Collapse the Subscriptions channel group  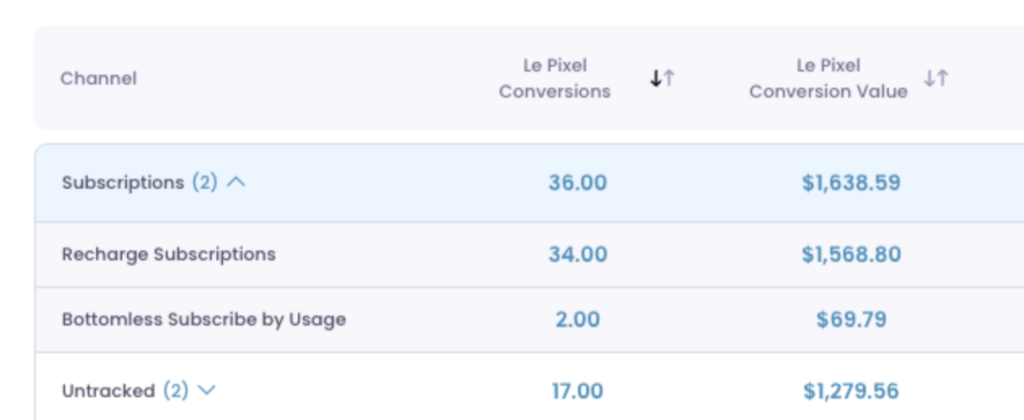pyautogui.click(x=236, y=183)
